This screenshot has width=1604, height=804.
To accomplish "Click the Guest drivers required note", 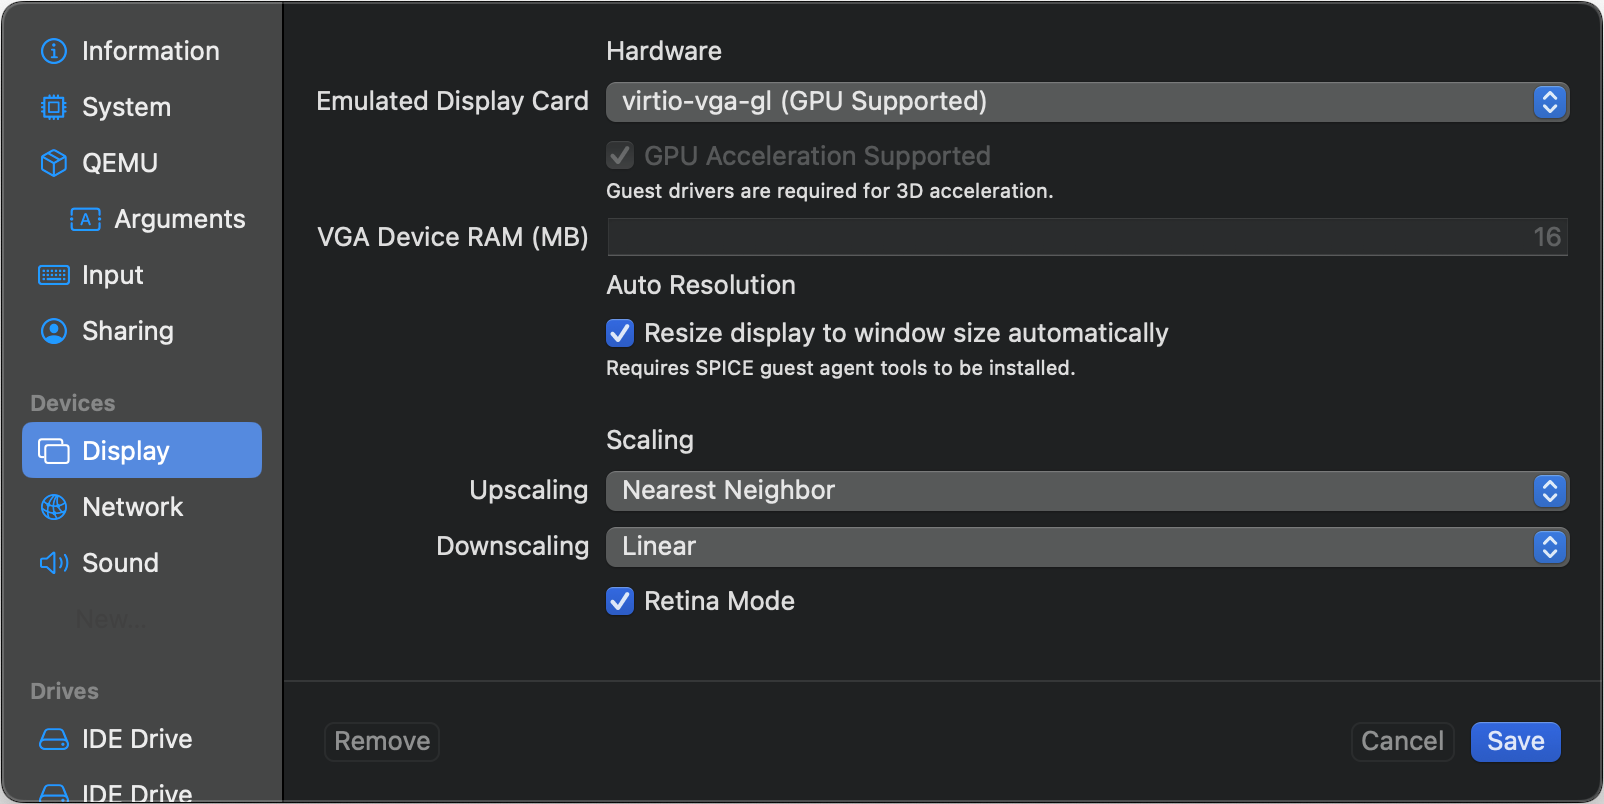I will pyautogui.click(x=830, y=191).
